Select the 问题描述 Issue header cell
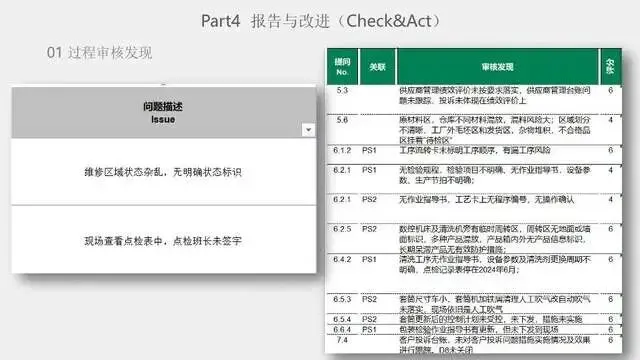 click(x=164, y=112)
